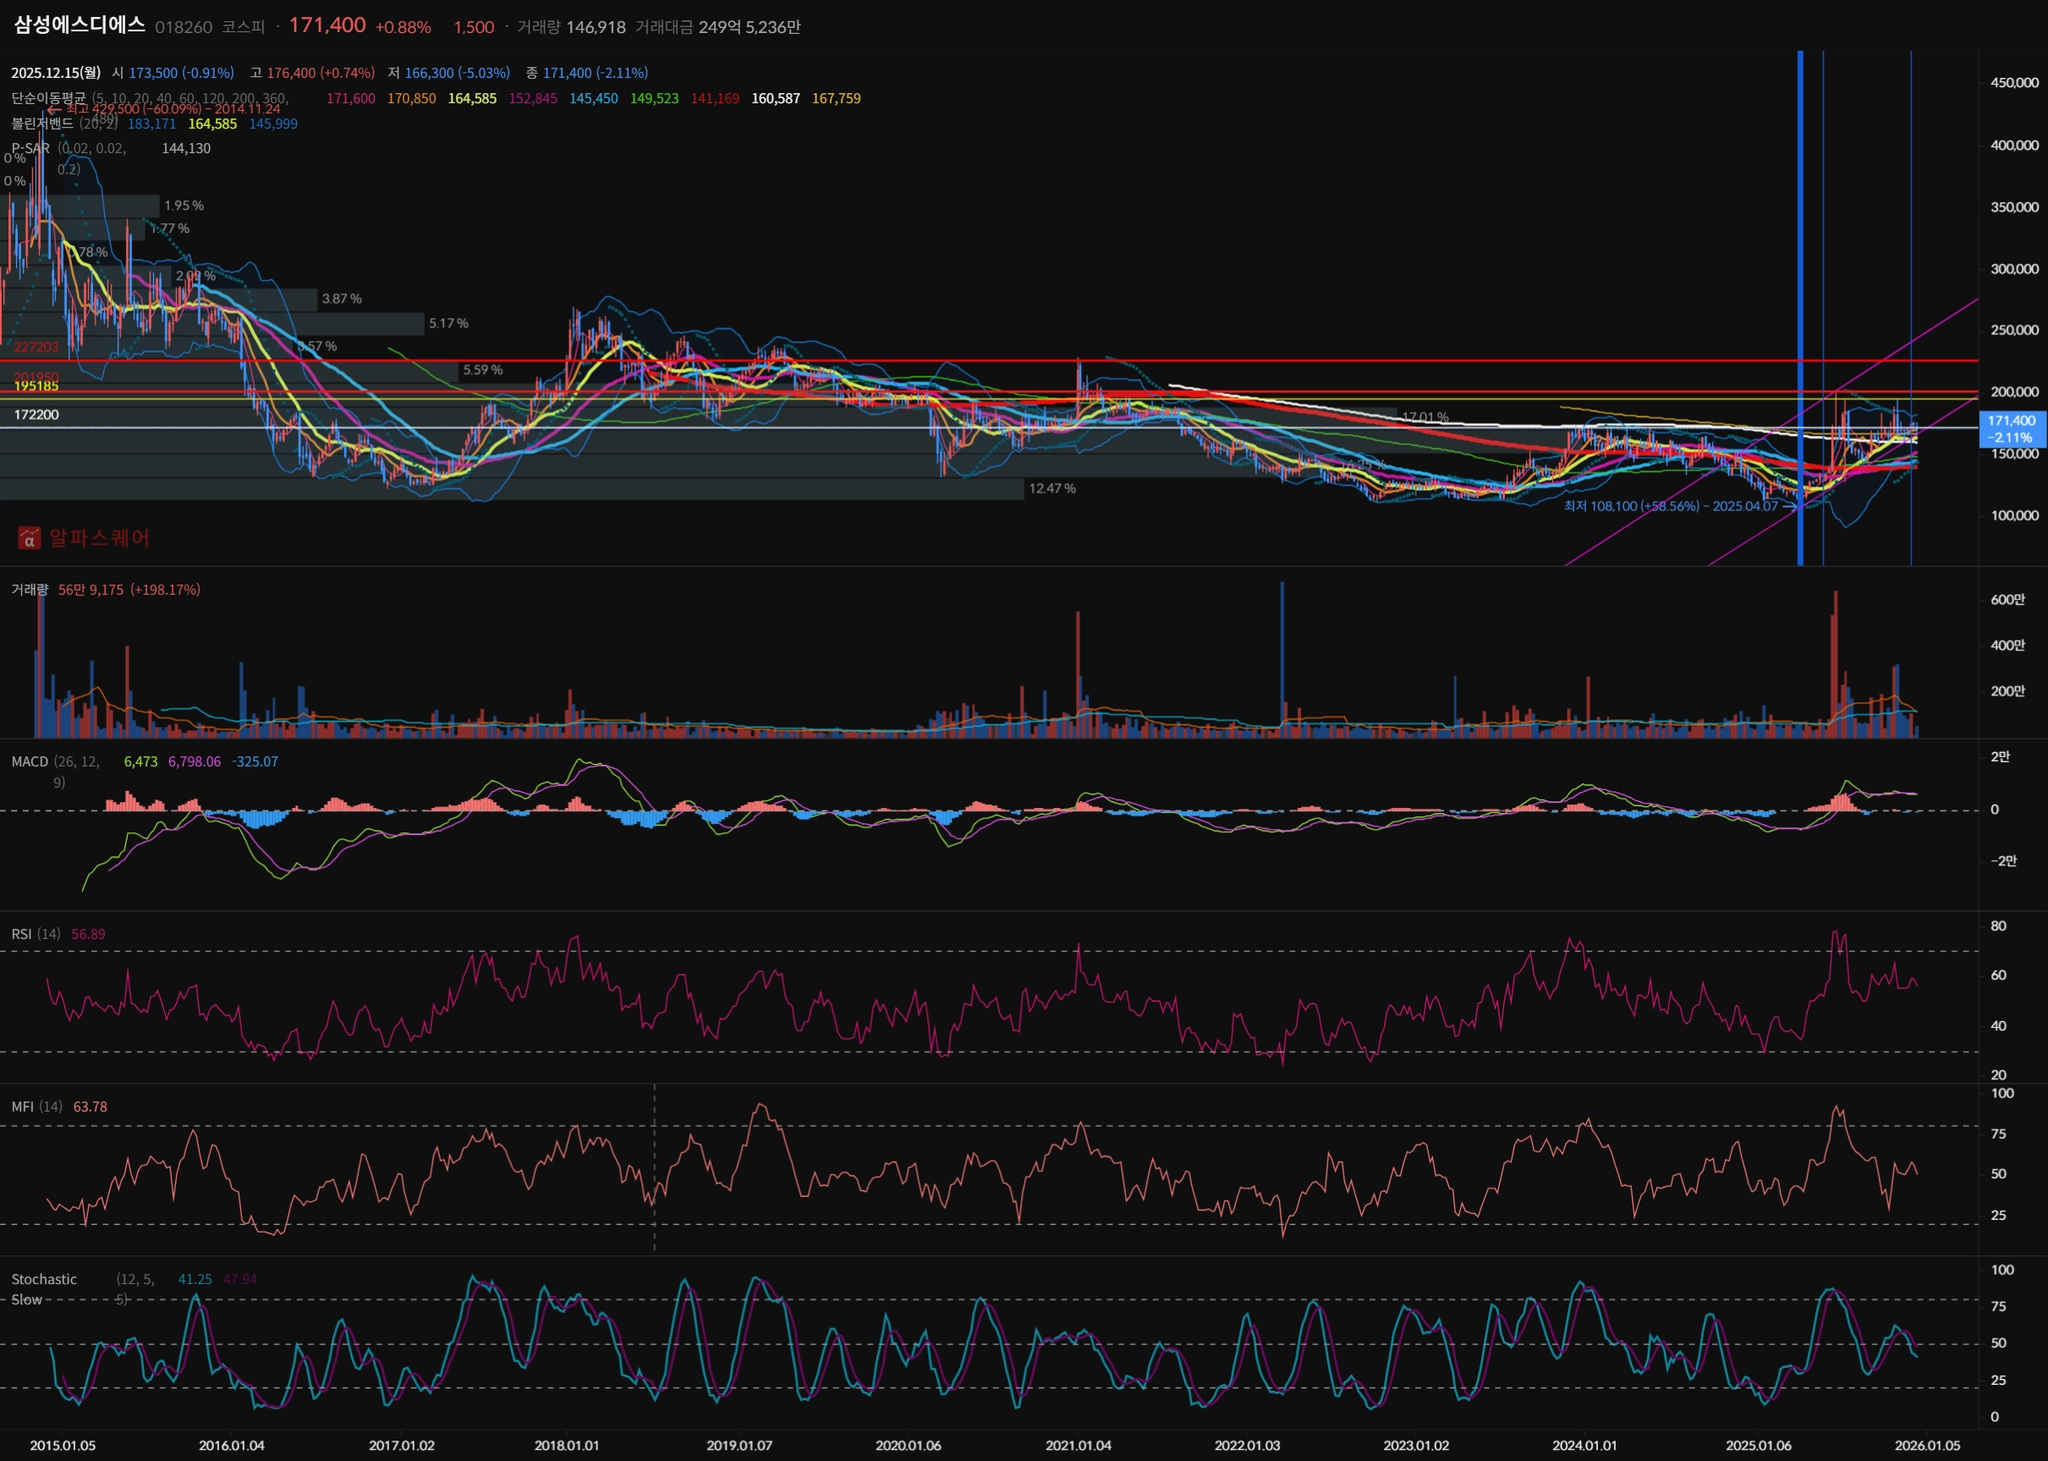Image resolution: width=2048 pixels, height=1461 pixels.
Task: Click the 최고 429,500 high marker arrow
Action: pyautogui.click(x=54, y=109)
